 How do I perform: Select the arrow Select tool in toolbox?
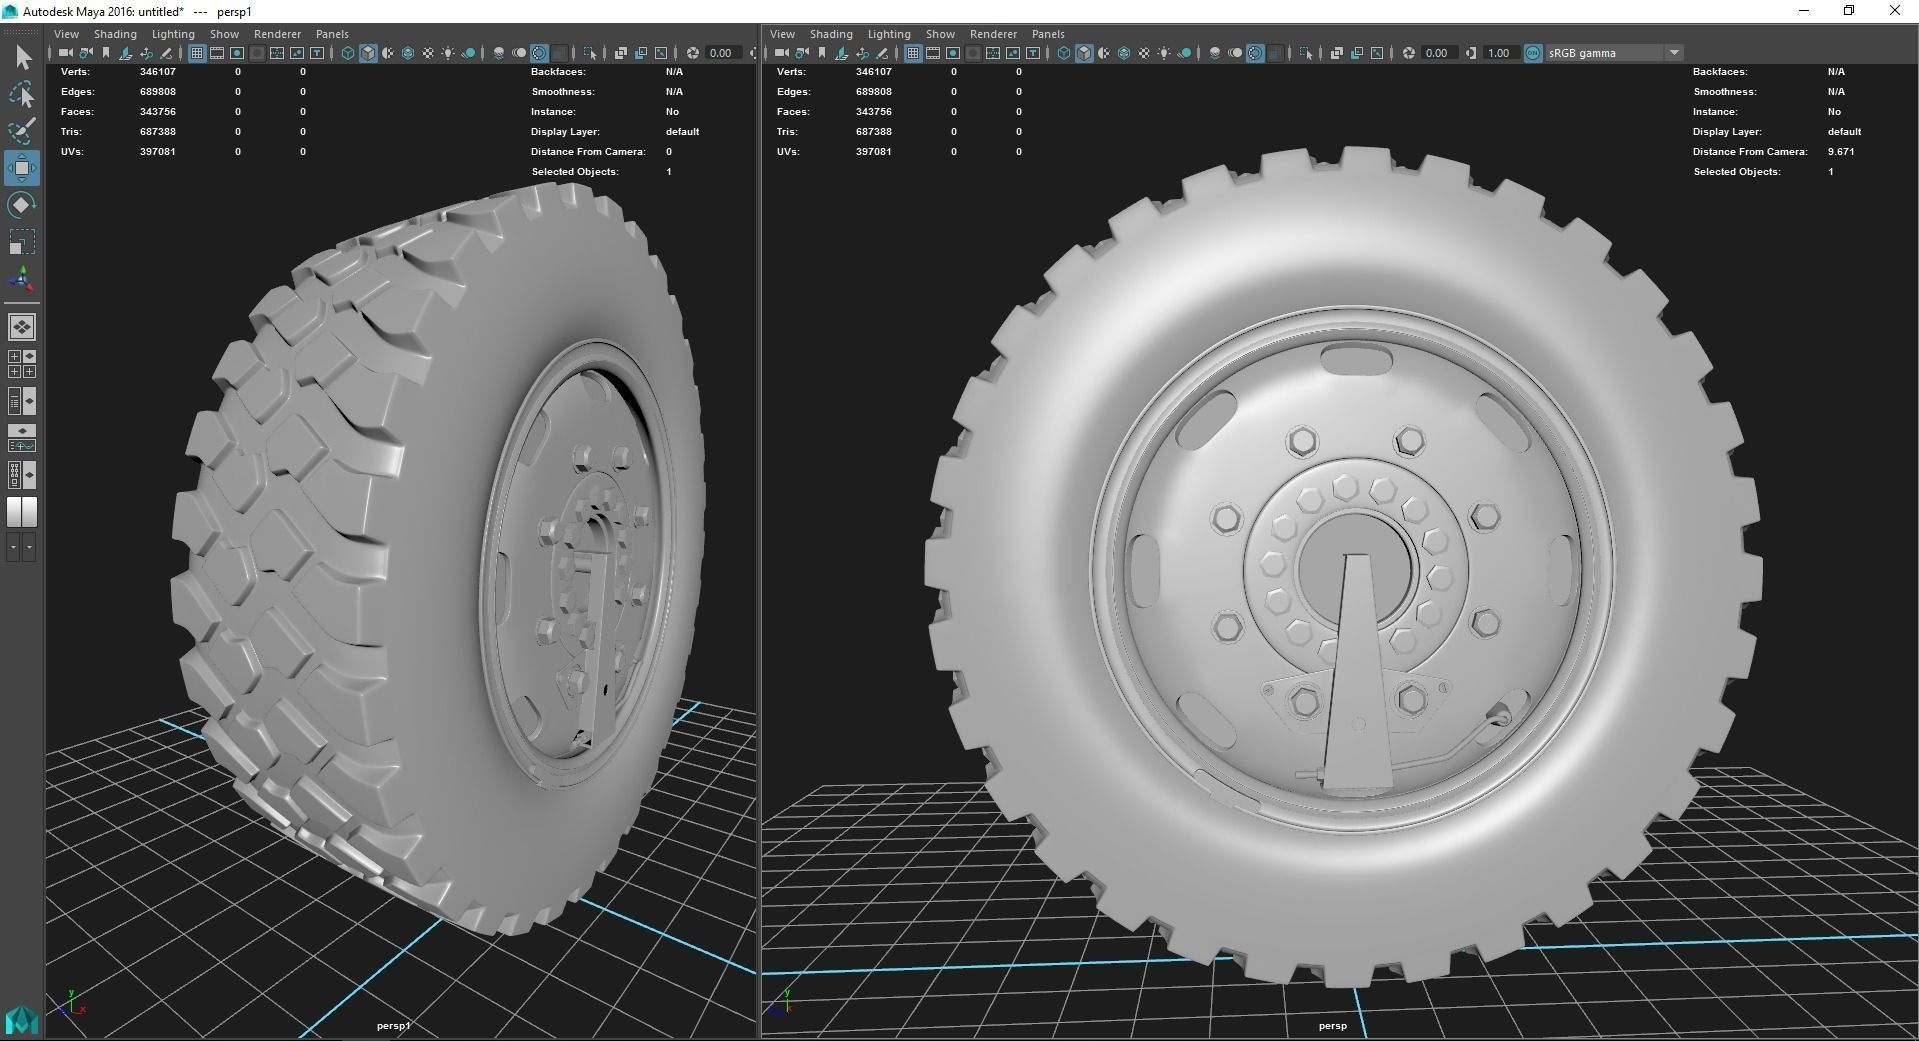coord(22,58)
